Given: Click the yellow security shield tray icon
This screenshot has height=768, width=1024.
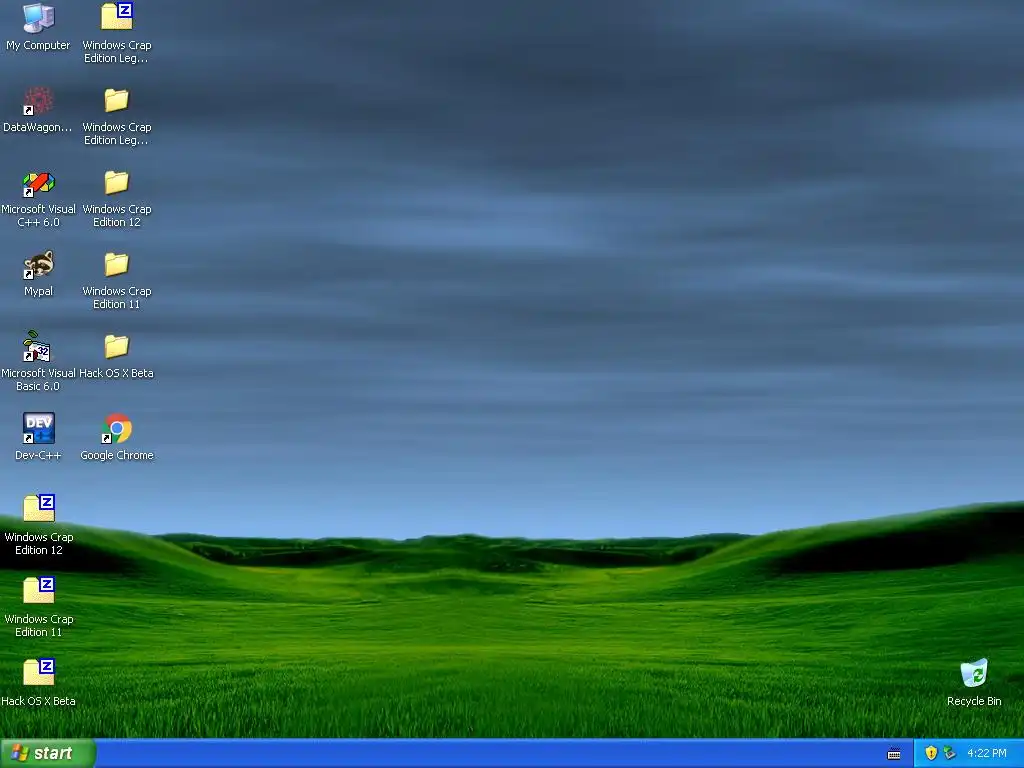Looking at the screenshot, I should 931,753.
